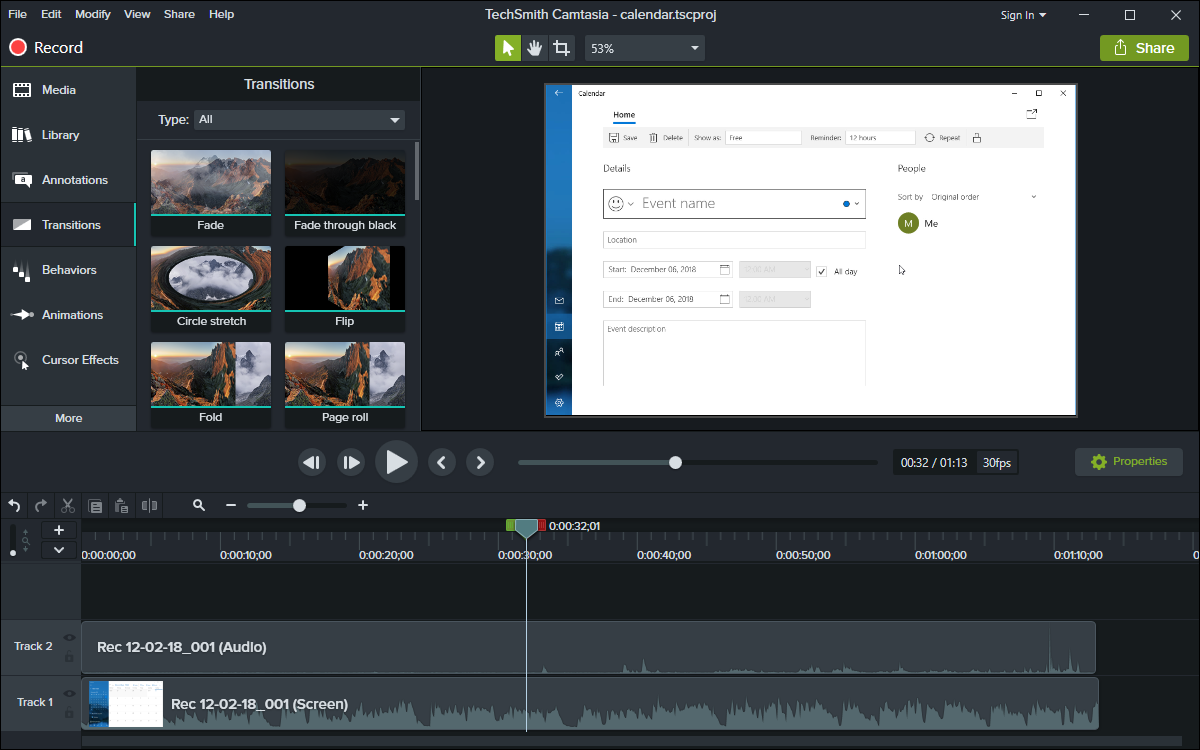Viewport: 1200px width, 750px height.
Task: Start a new recording with the Record button
Action: pos(45,47)
